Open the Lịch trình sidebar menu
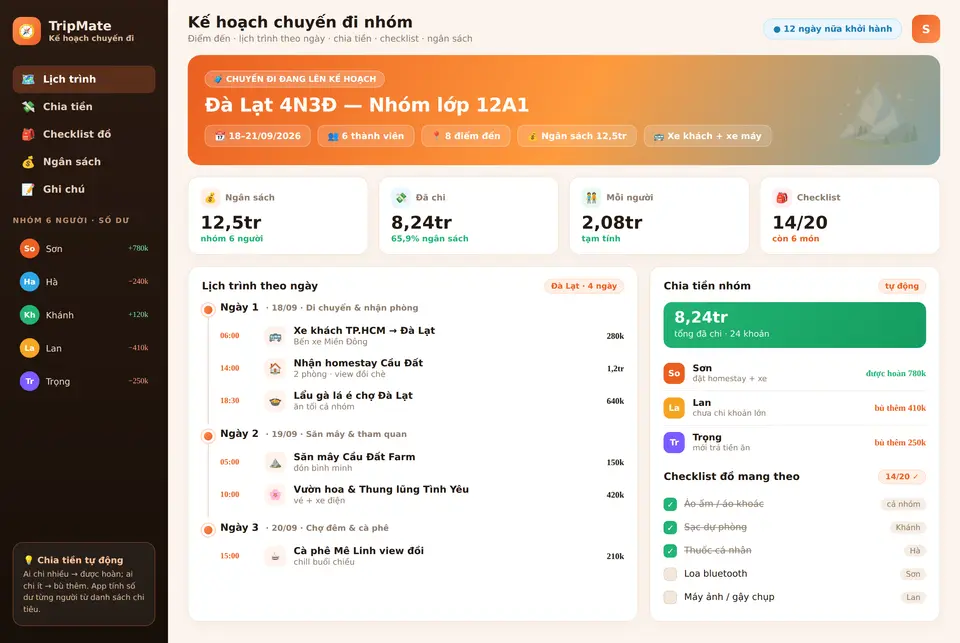The image size is (960, 643). pyautogui.click(x=84, y=79)
